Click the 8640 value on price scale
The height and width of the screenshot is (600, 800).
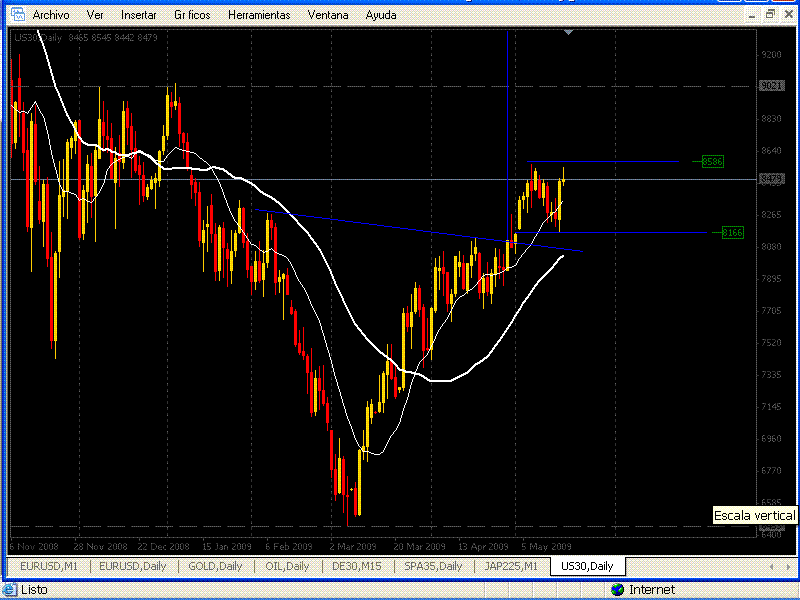click(771, 151)
